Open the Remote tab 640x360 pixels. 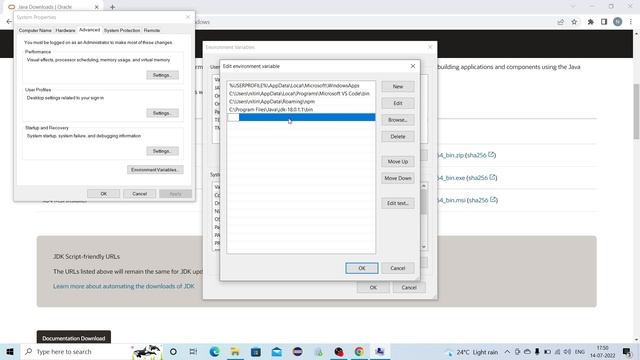coord(152,31)
